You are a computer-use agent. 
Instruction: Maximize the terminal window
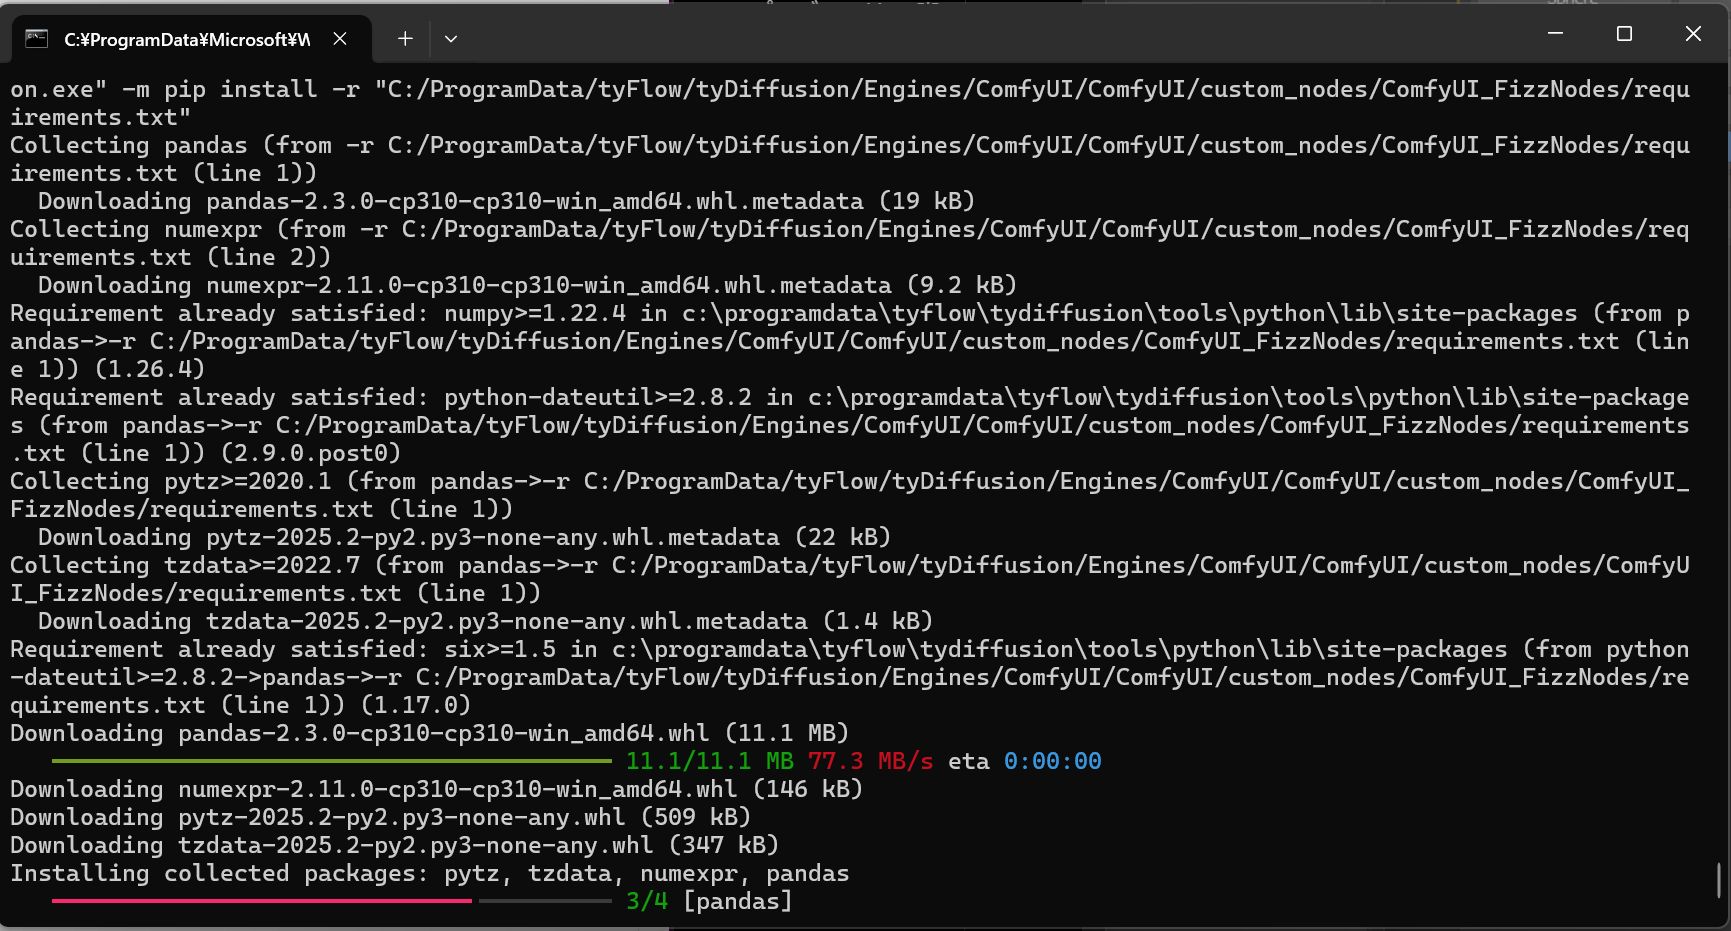1624,33
